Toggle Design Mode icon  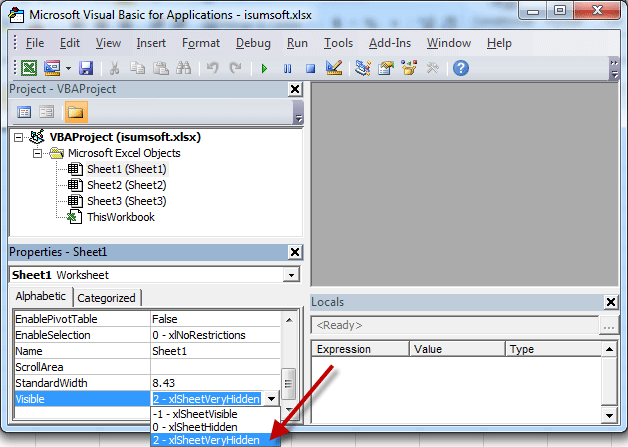coord(334,68)
